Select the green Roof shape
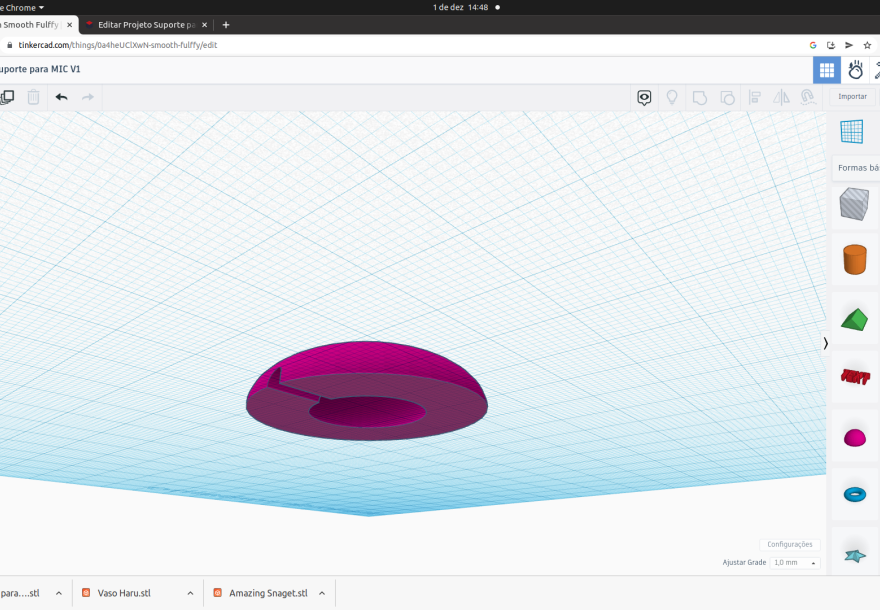 [x=855, y=319]
